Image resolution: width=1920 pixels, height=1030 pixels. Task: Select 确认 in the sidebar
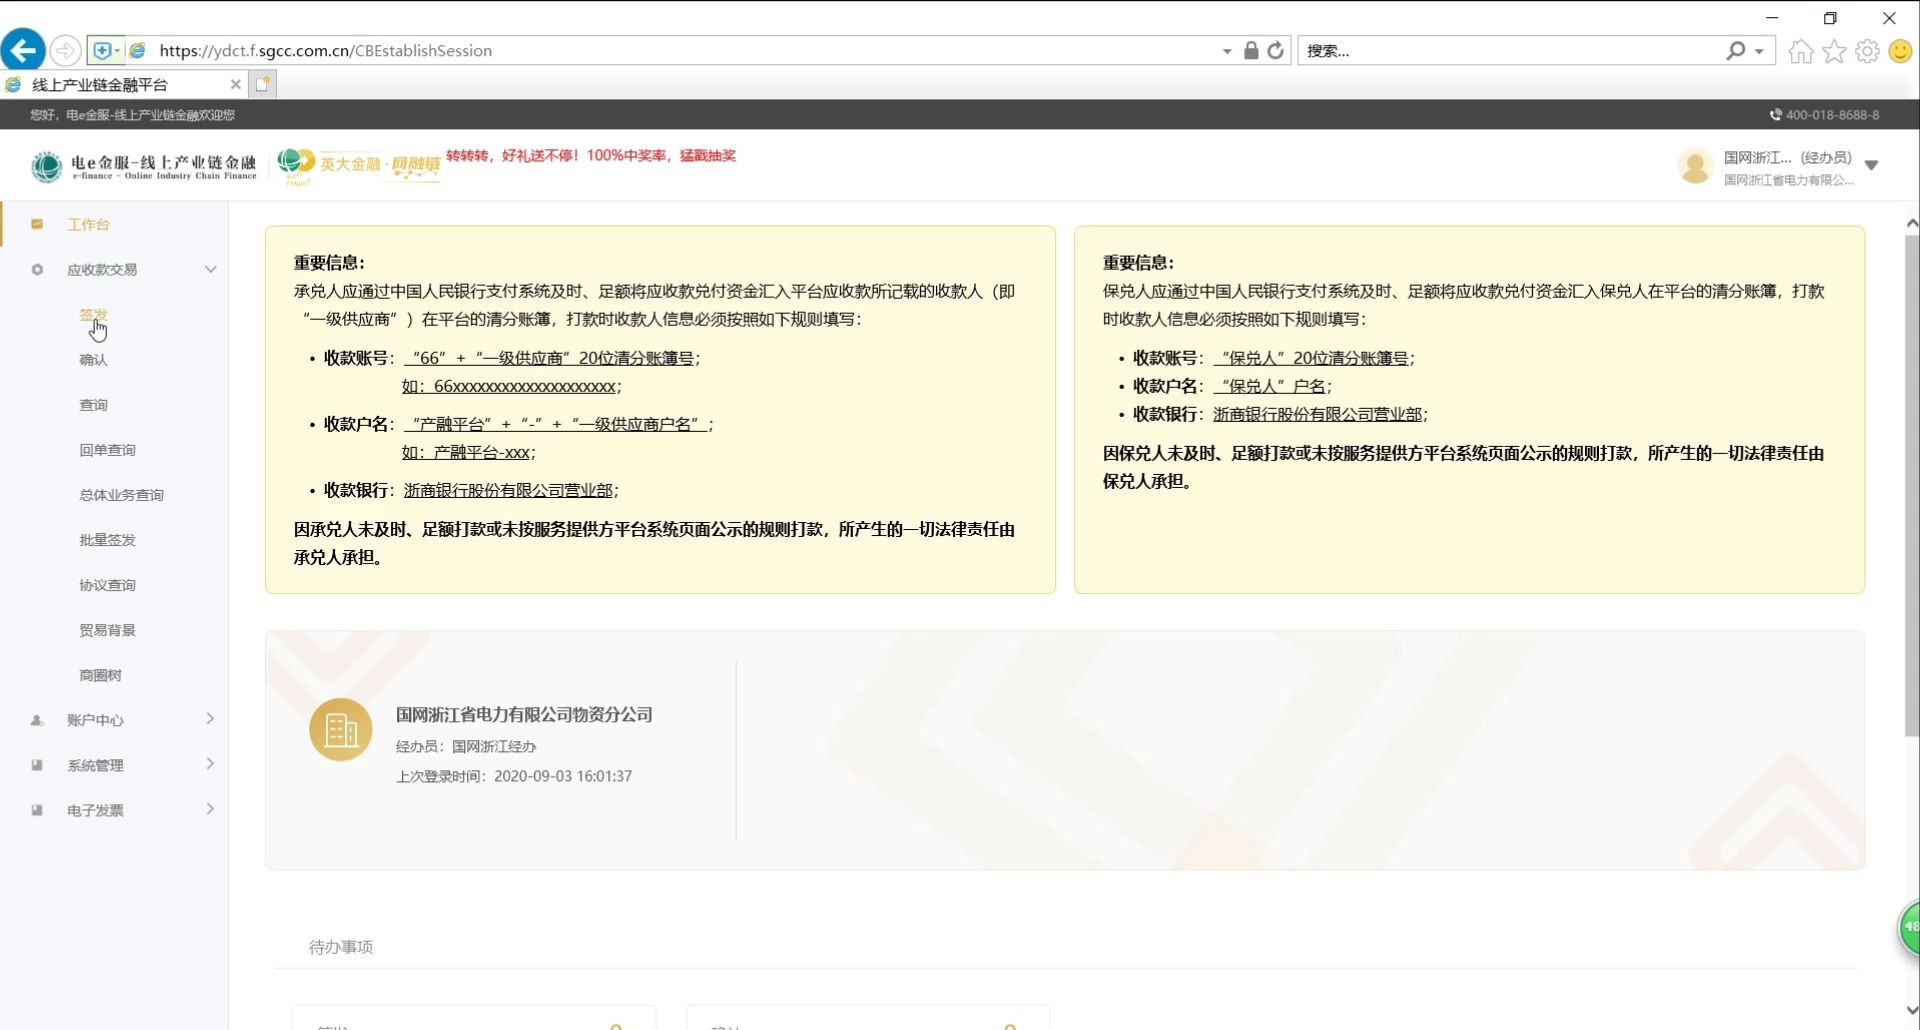[93, 360]
